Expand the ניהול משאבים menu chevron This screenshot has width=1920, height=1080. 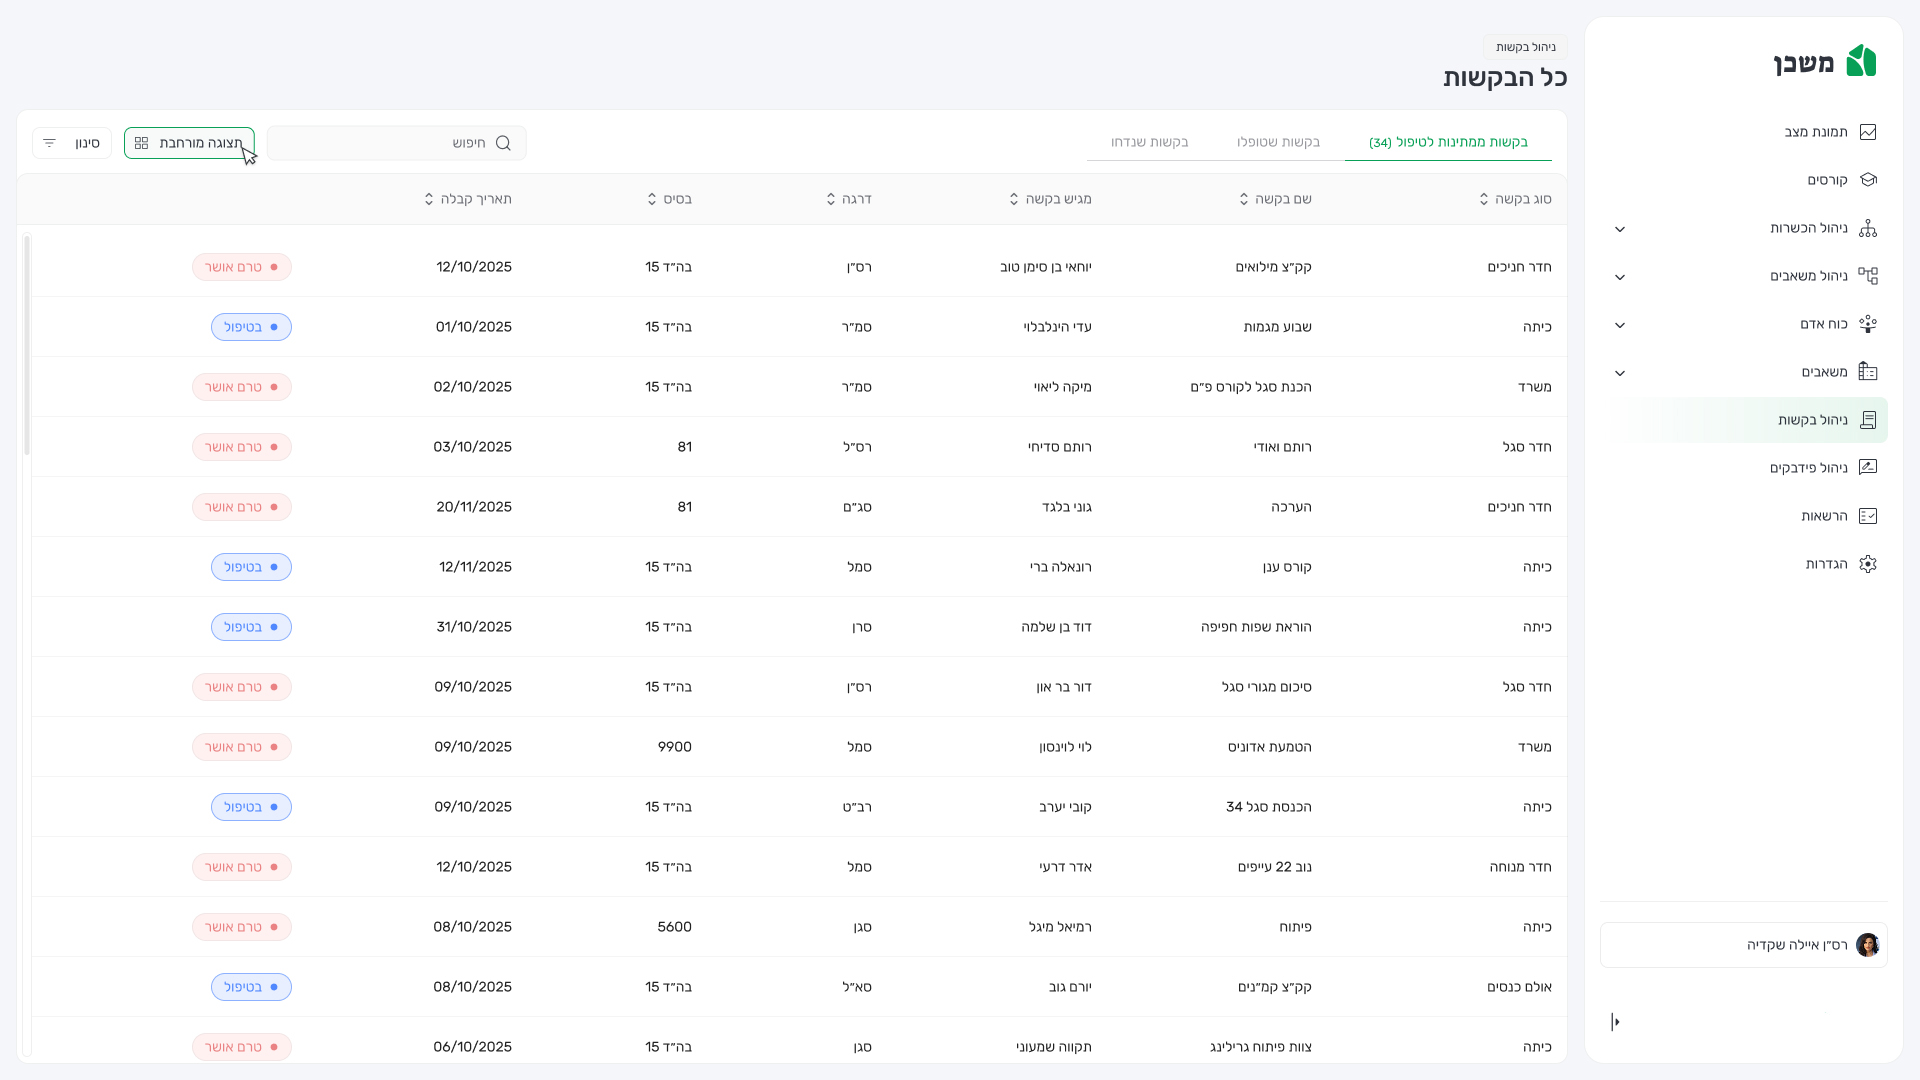tap(1620, 277)
